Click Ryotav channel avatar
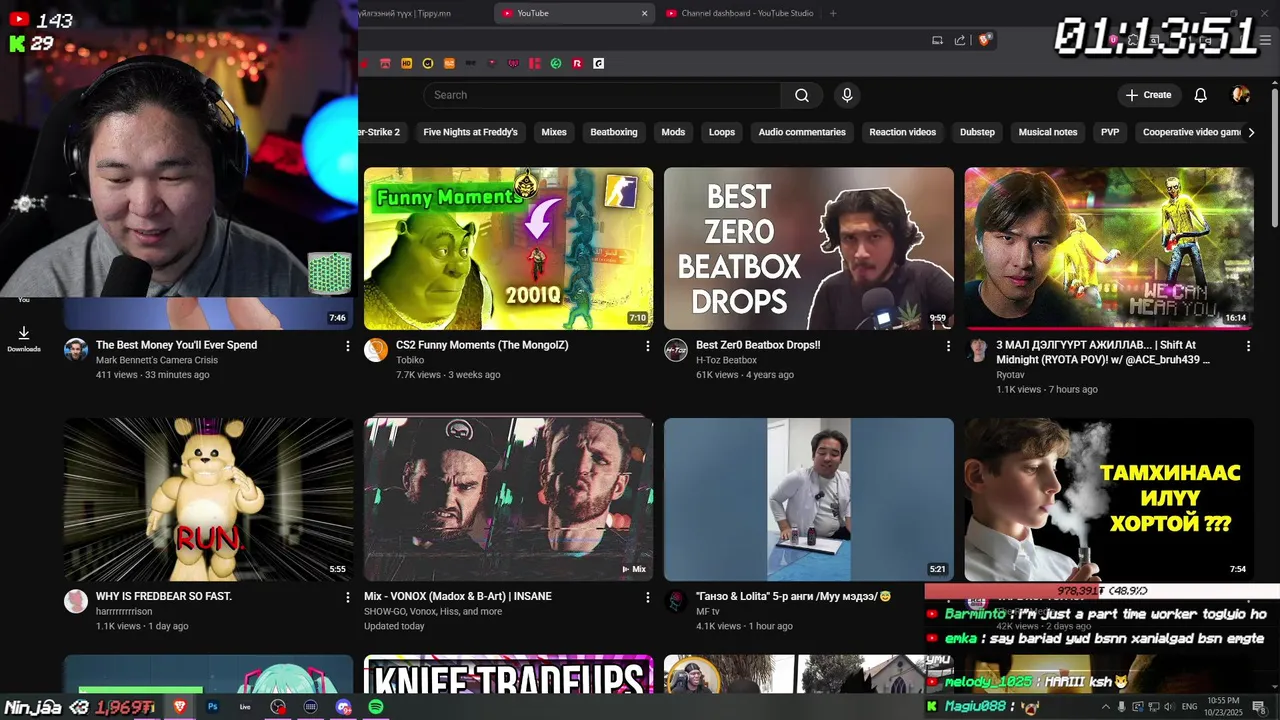This screenshot has width=1280, height=720. 977,350
